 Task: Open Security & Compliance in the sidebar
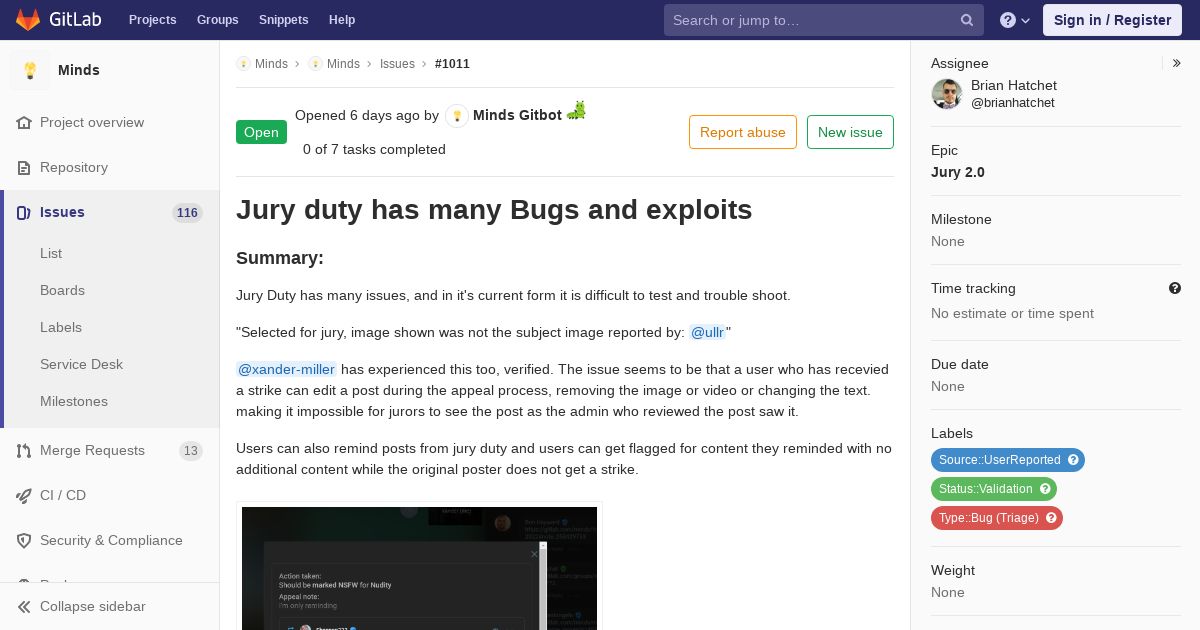pyautogui.click(x=110, y=541)
